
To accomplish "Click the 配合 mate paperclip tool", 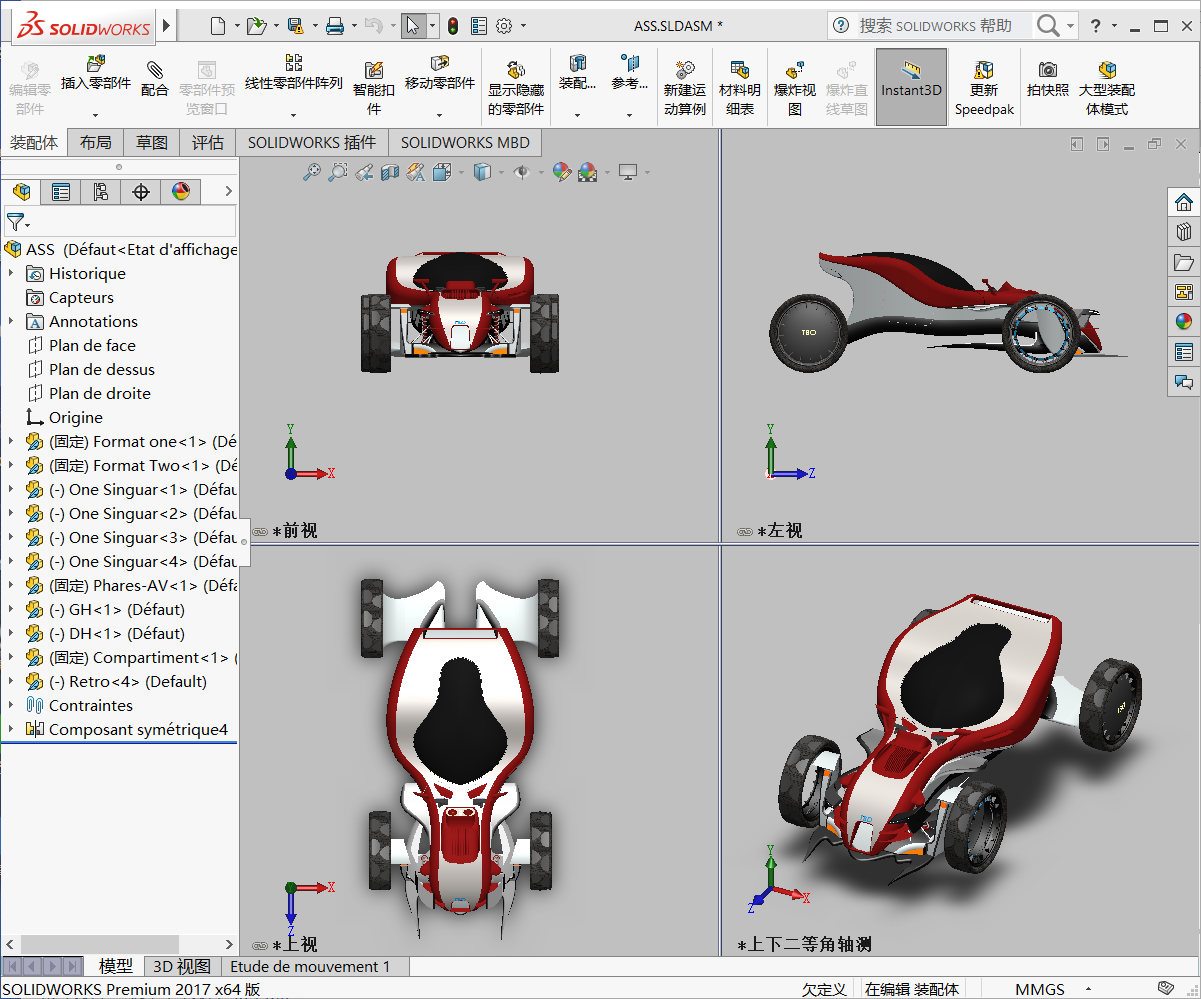I will [x=155, y=78].
